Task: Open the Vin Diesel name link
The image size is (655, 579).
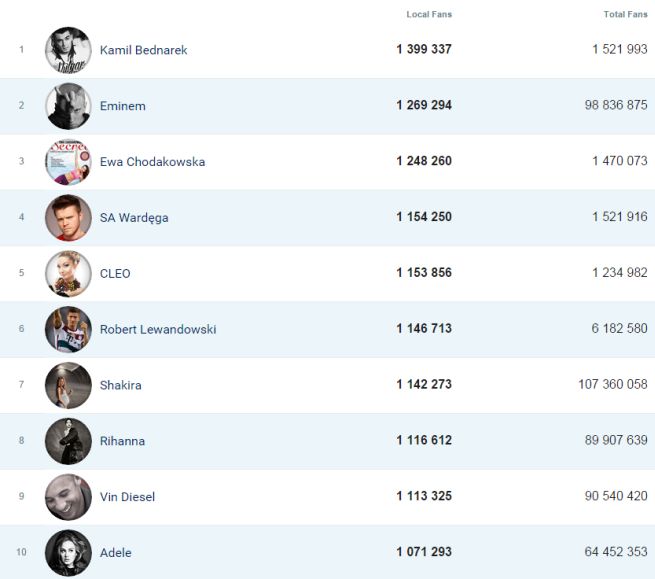Action: (x=127, y=497)
